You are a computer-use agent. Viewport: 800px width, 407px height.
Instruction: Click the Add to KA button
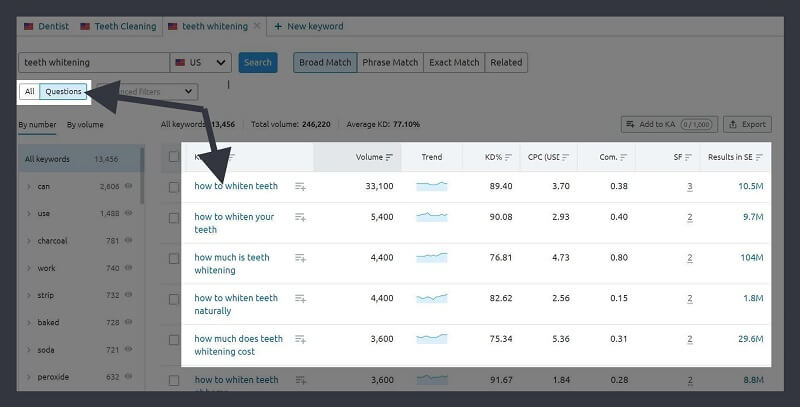point(669,124)
